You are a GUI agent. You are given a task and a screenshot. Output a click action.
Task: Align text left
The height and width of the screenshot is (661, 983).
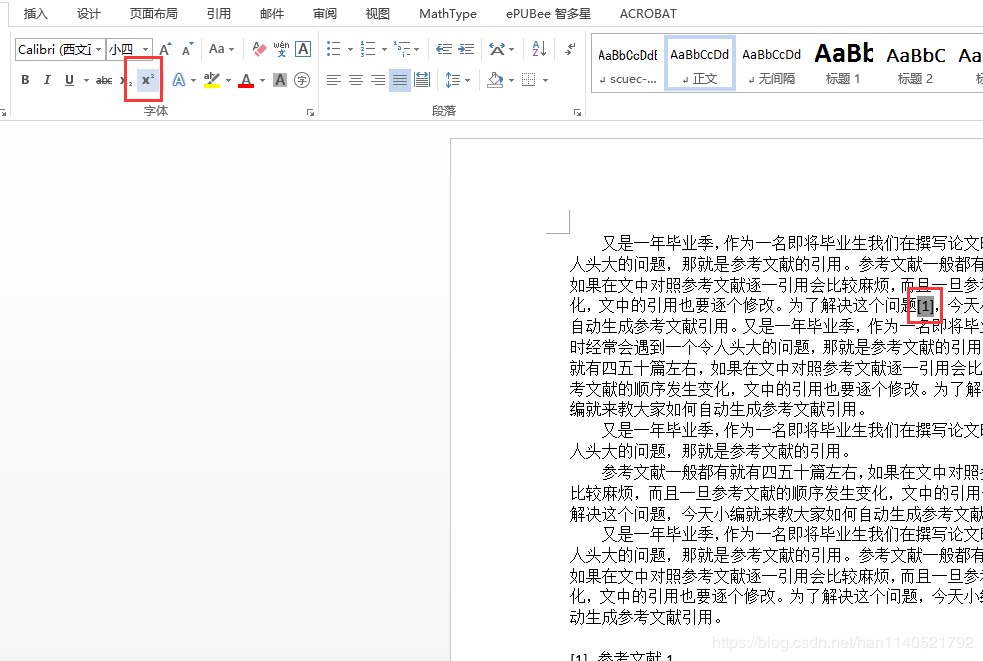click(334, 80)
